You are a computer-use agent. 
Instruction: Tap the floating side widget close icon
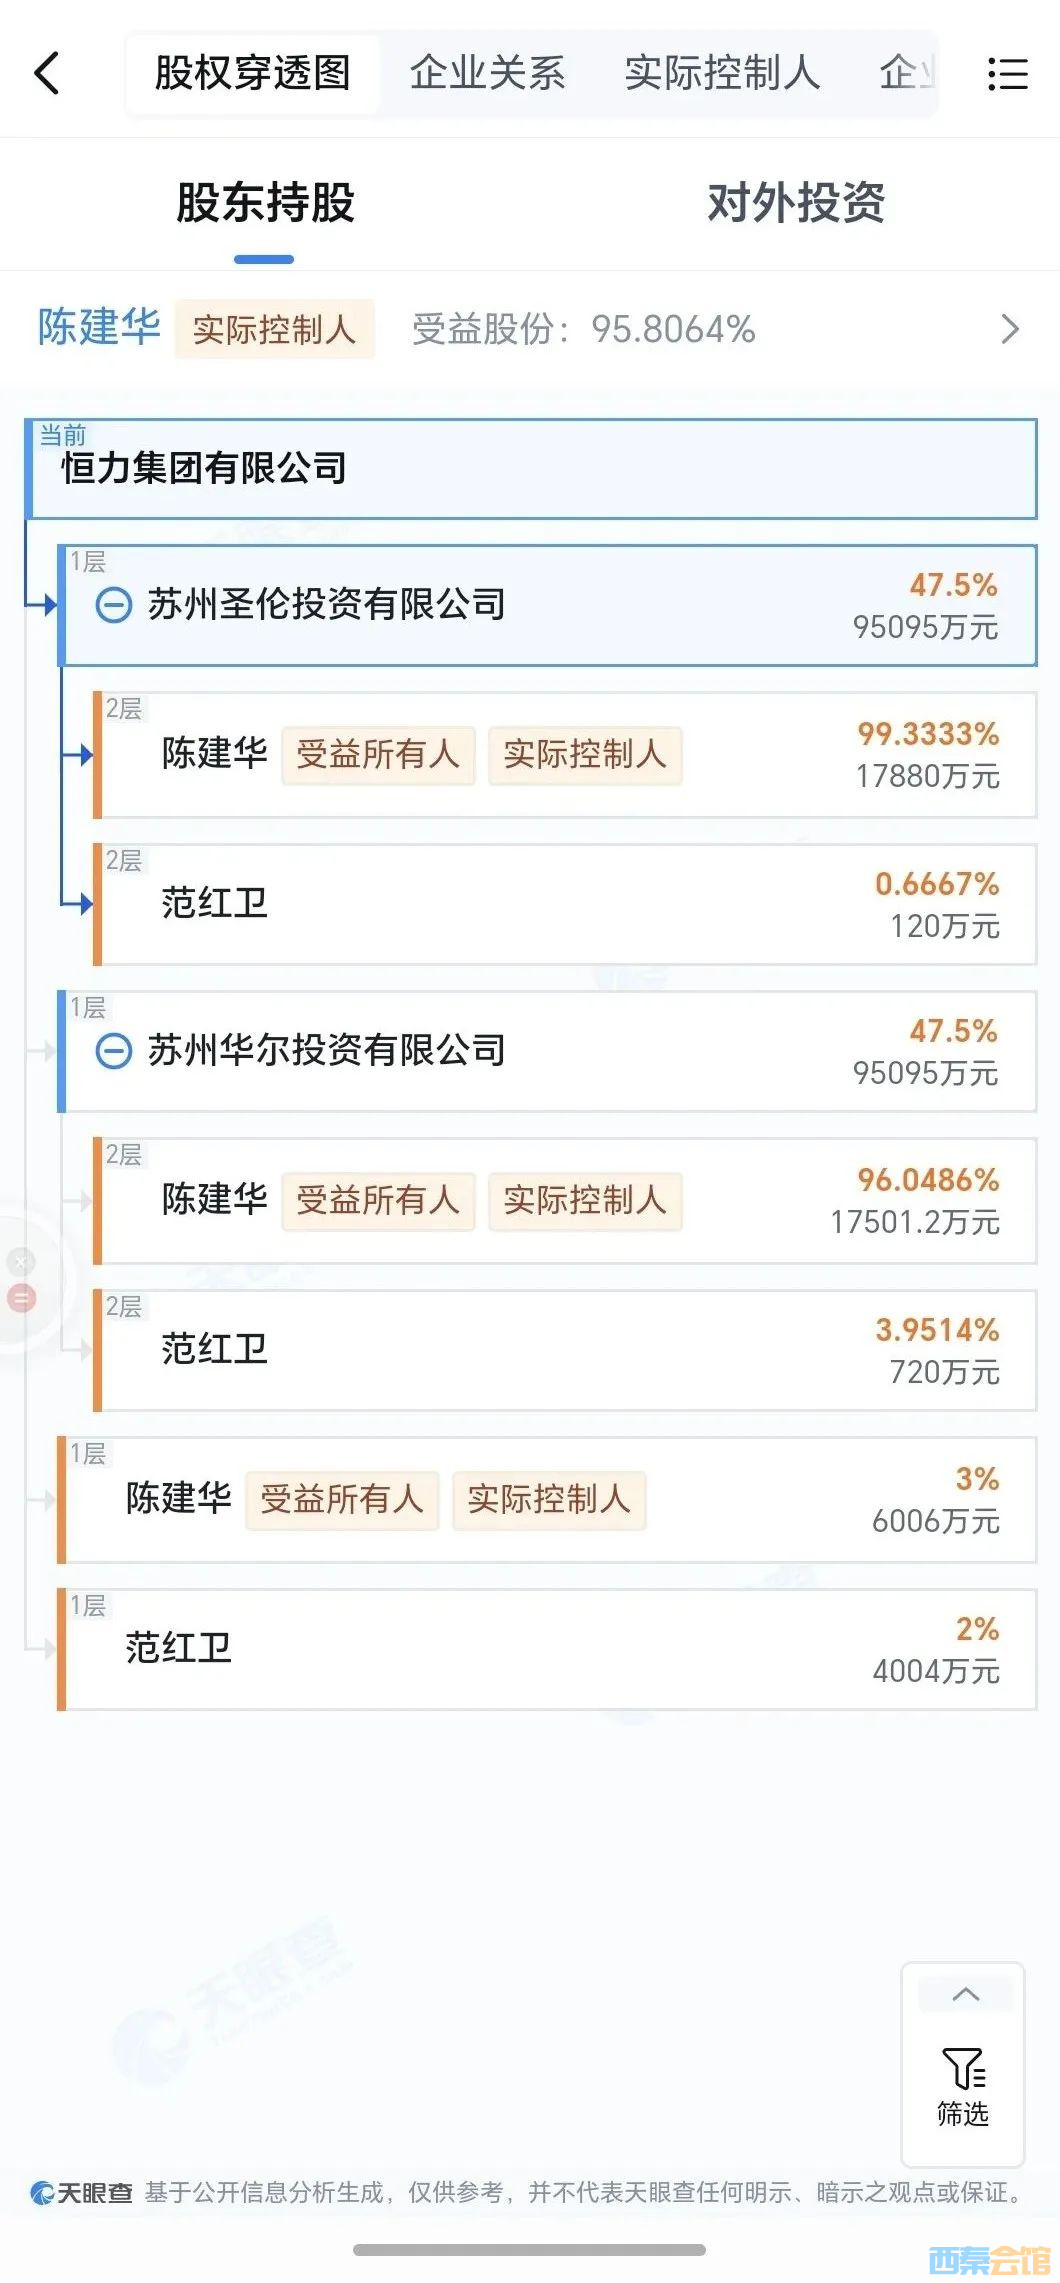click(x=21, y=1262)
